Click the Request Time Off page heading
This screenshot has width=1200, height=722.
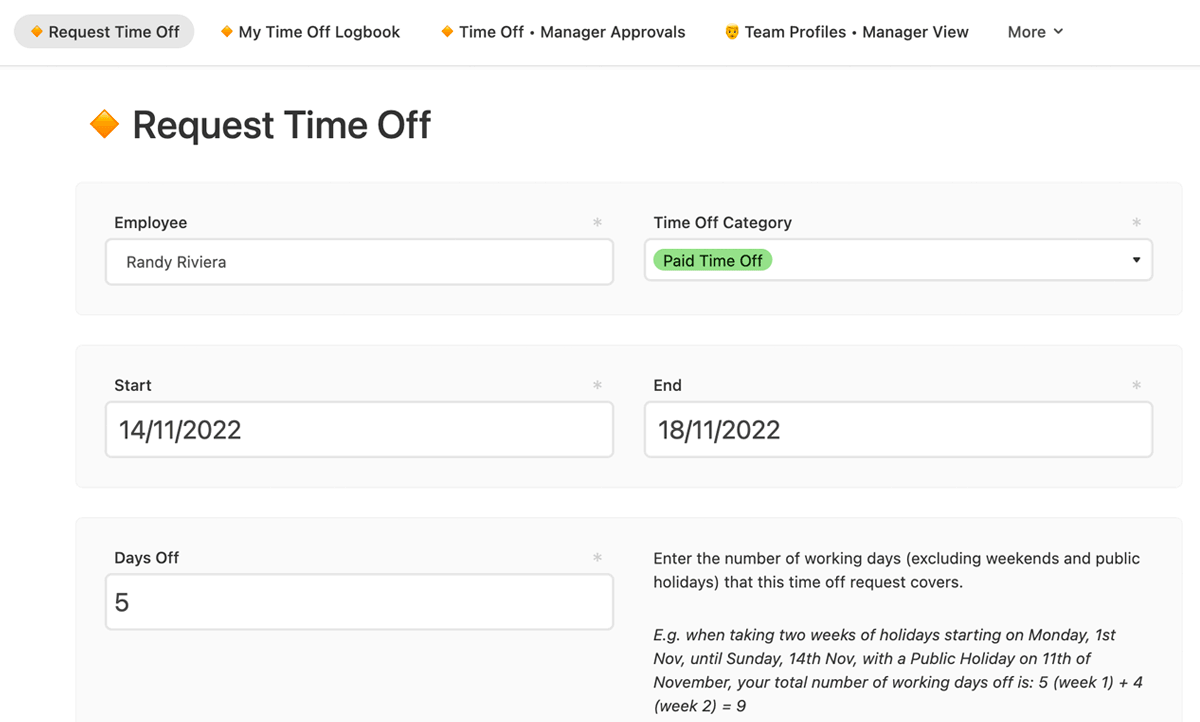coord(281,125)
